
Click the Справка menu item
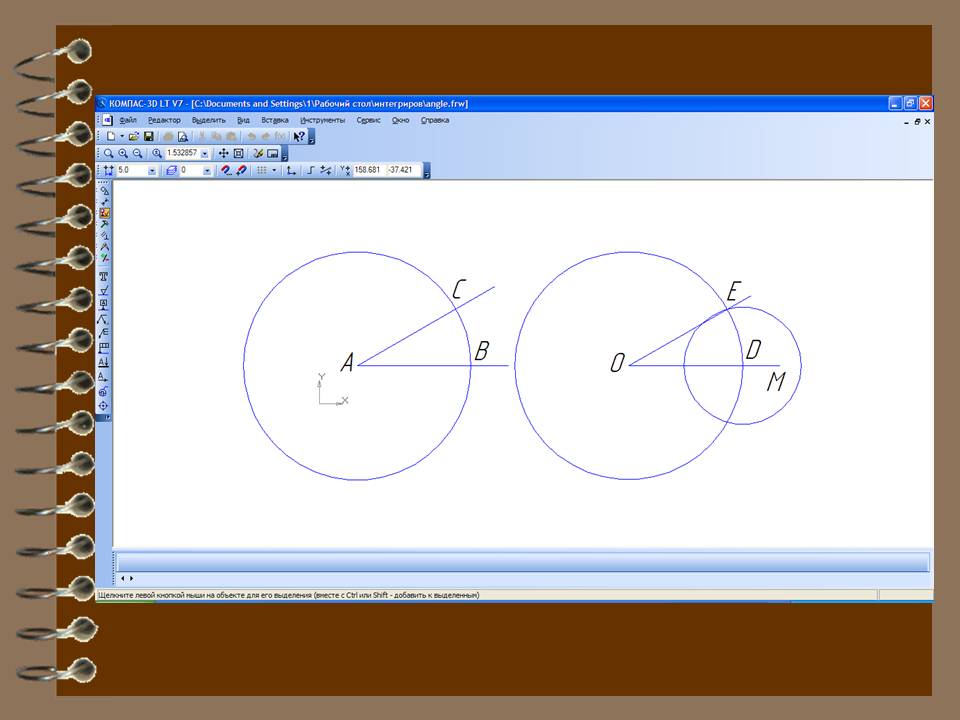[x=435, y=120]
